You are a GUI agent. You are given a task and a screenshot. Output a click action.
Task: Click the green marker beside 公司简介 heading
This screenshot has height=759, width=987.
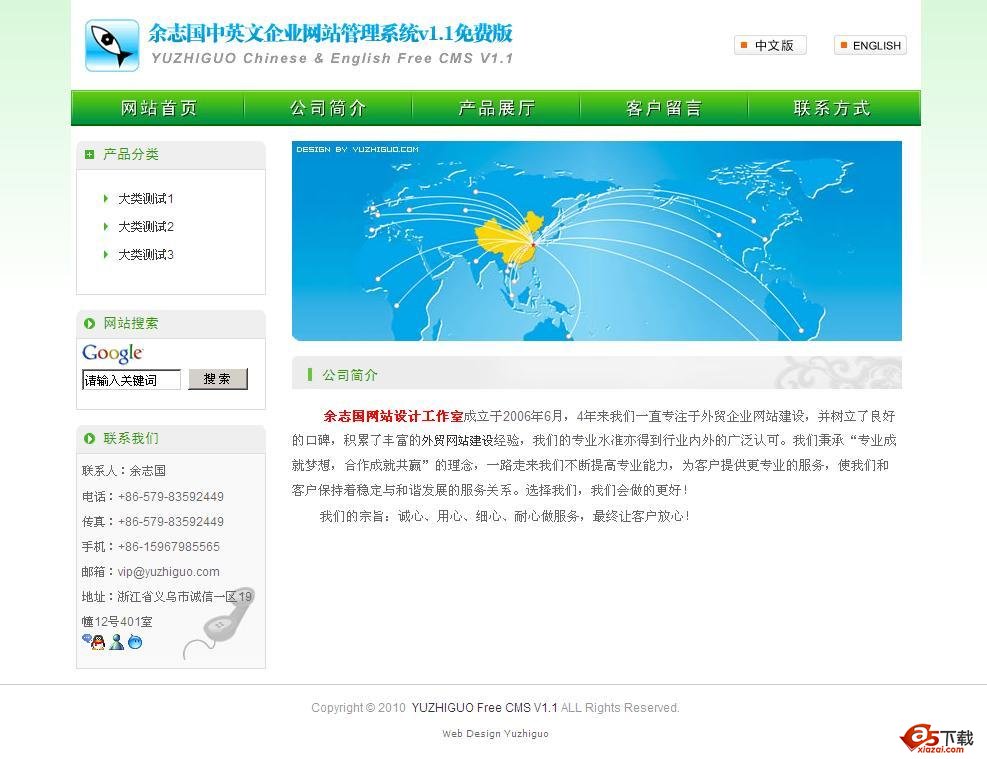pos(309,374)
